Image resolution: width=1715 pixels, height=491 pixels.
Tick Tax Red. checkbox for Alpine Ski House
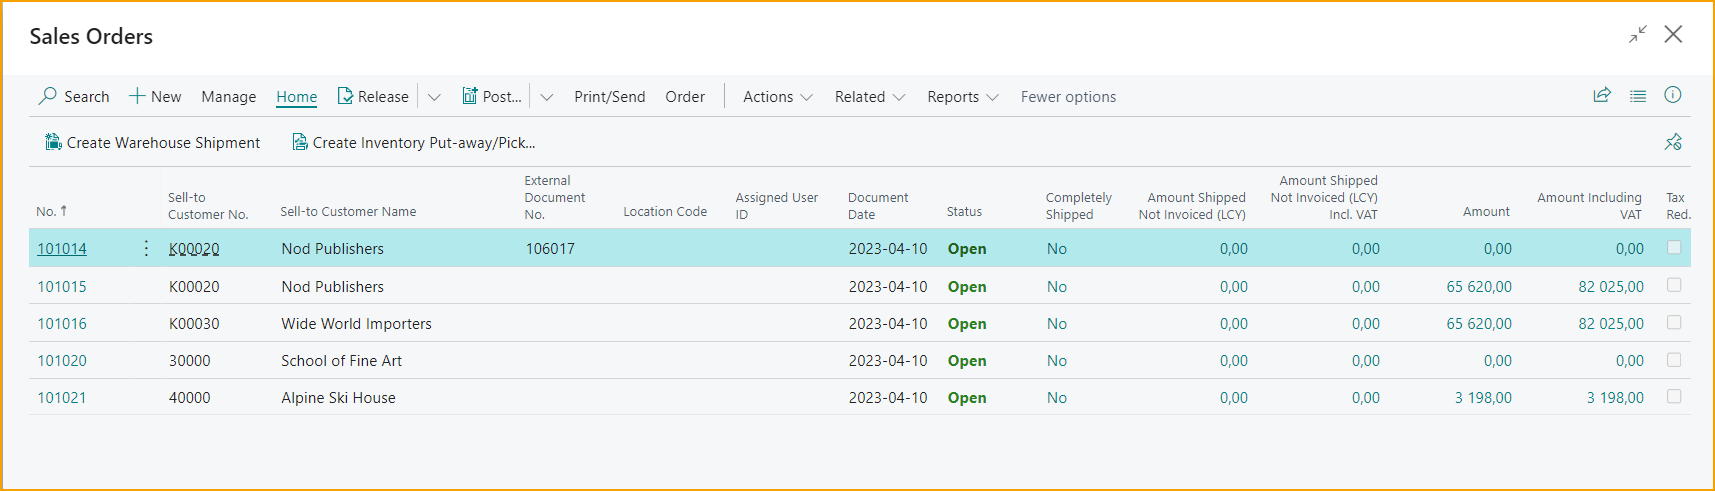(1674, 397)
